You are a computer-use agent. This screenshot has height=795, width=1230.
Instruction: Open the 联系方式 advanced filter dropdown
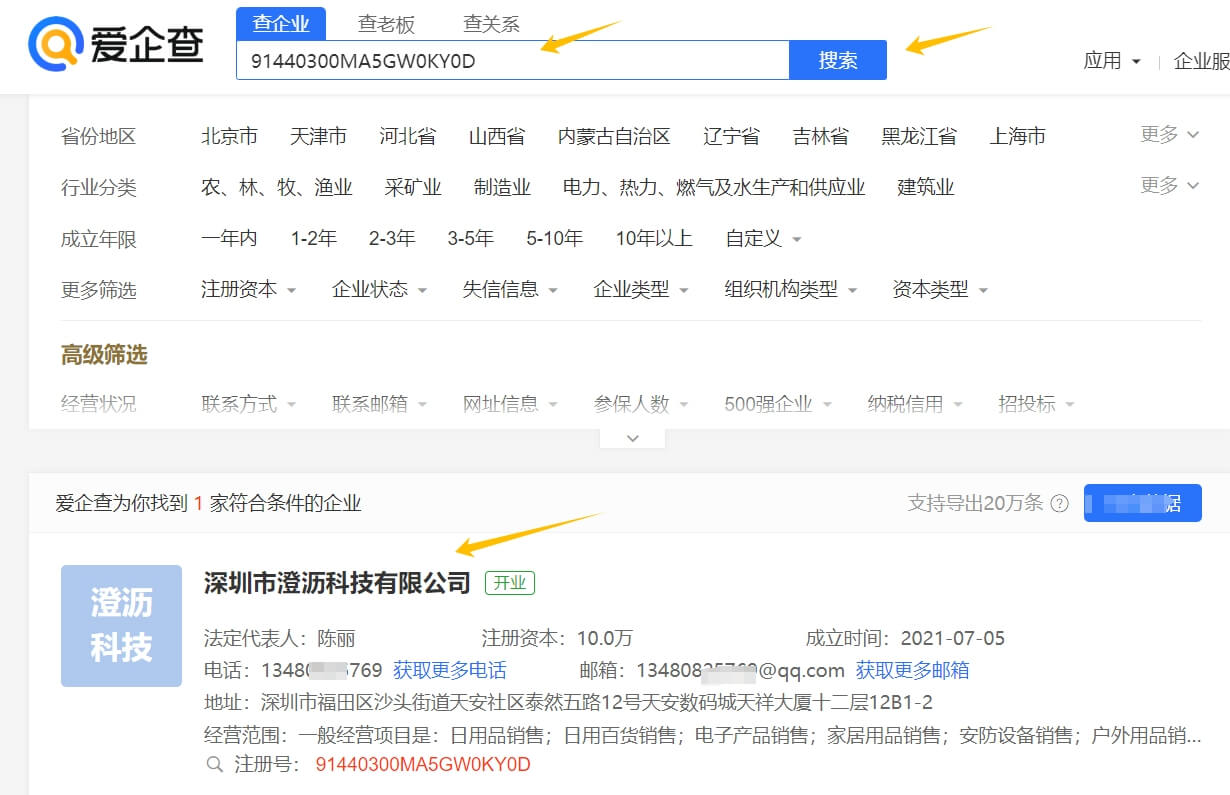tap(249, 404)
